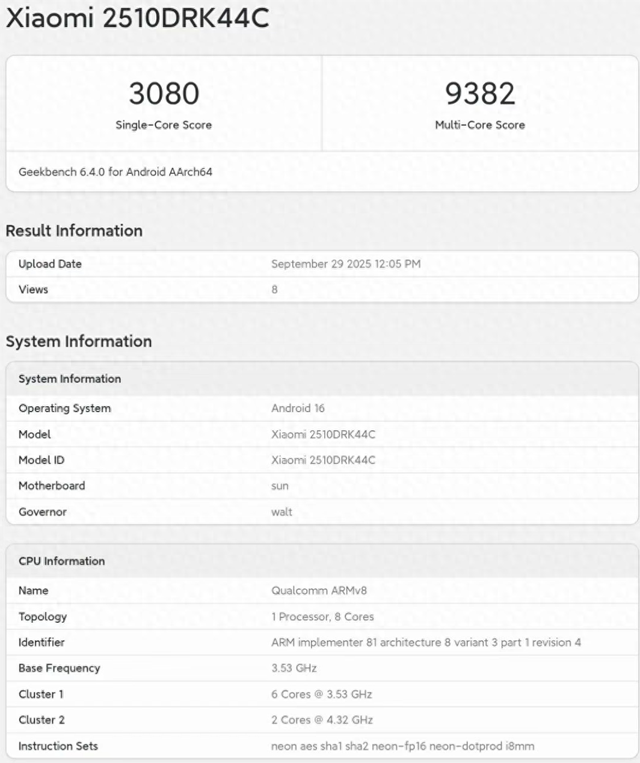Select the 1 Processor, 8 Cores value
Screen dimensions: 640x763
pos(323,617)
